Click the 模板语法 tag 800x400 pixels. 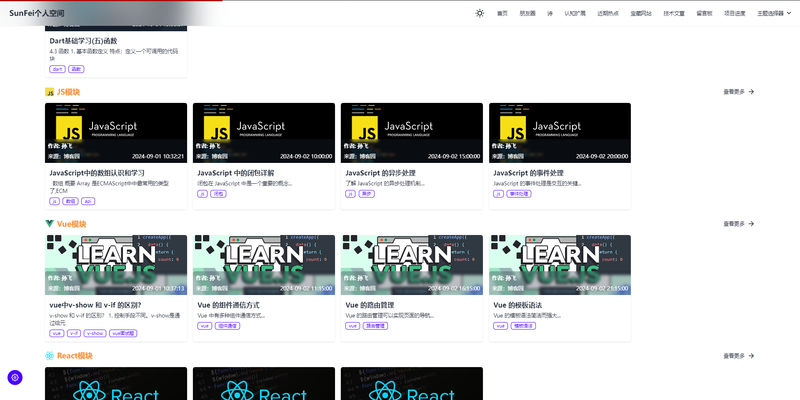pyautogui.click(x=523, y=326)
